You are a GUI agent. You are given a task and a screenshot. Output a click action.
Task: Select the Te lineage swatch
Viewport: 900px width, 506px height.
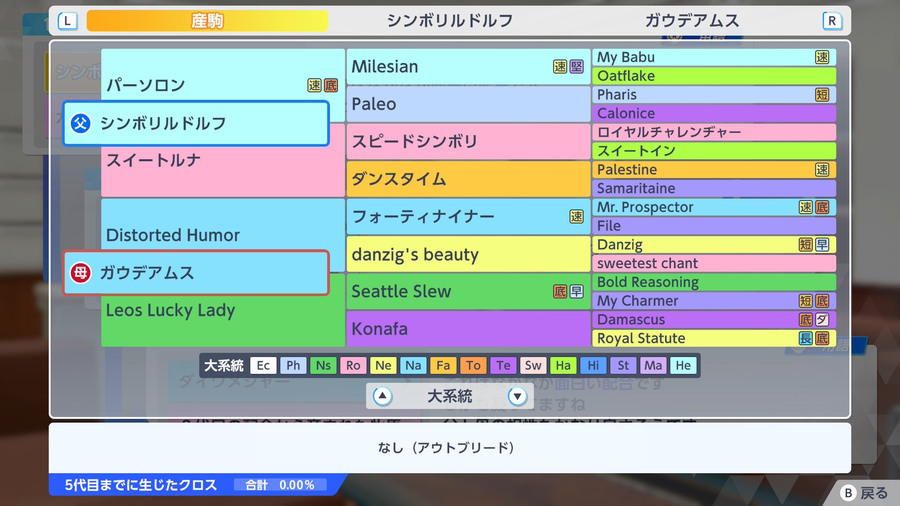[x=503, y=365]
